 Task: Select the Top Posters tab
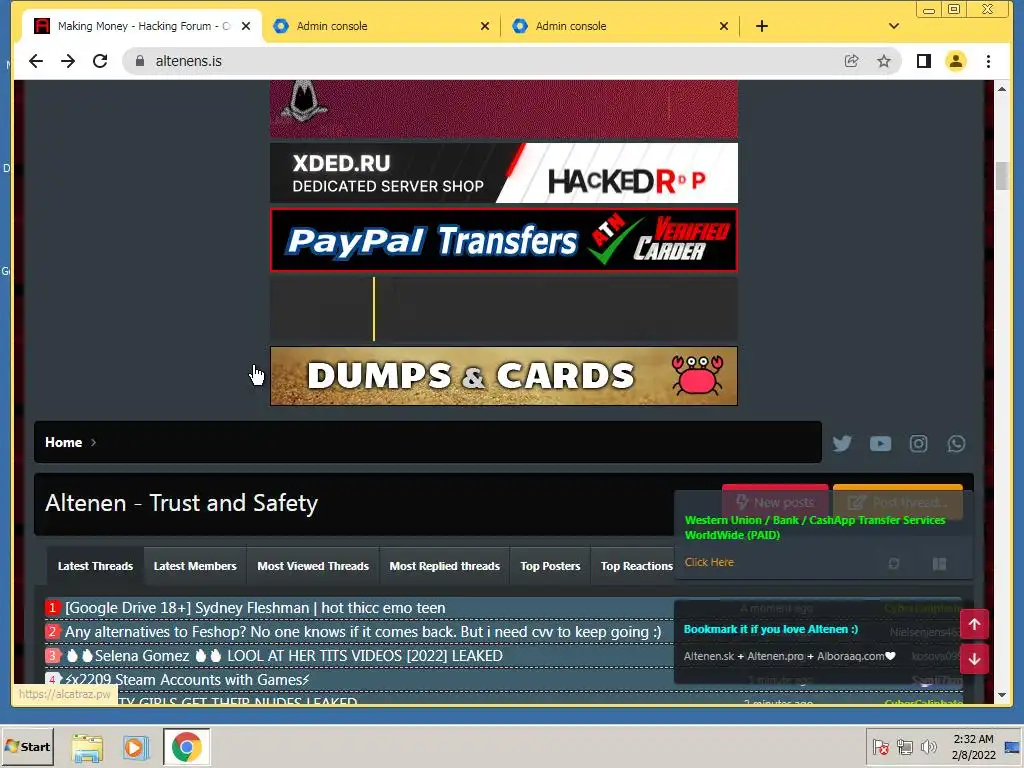550,566
